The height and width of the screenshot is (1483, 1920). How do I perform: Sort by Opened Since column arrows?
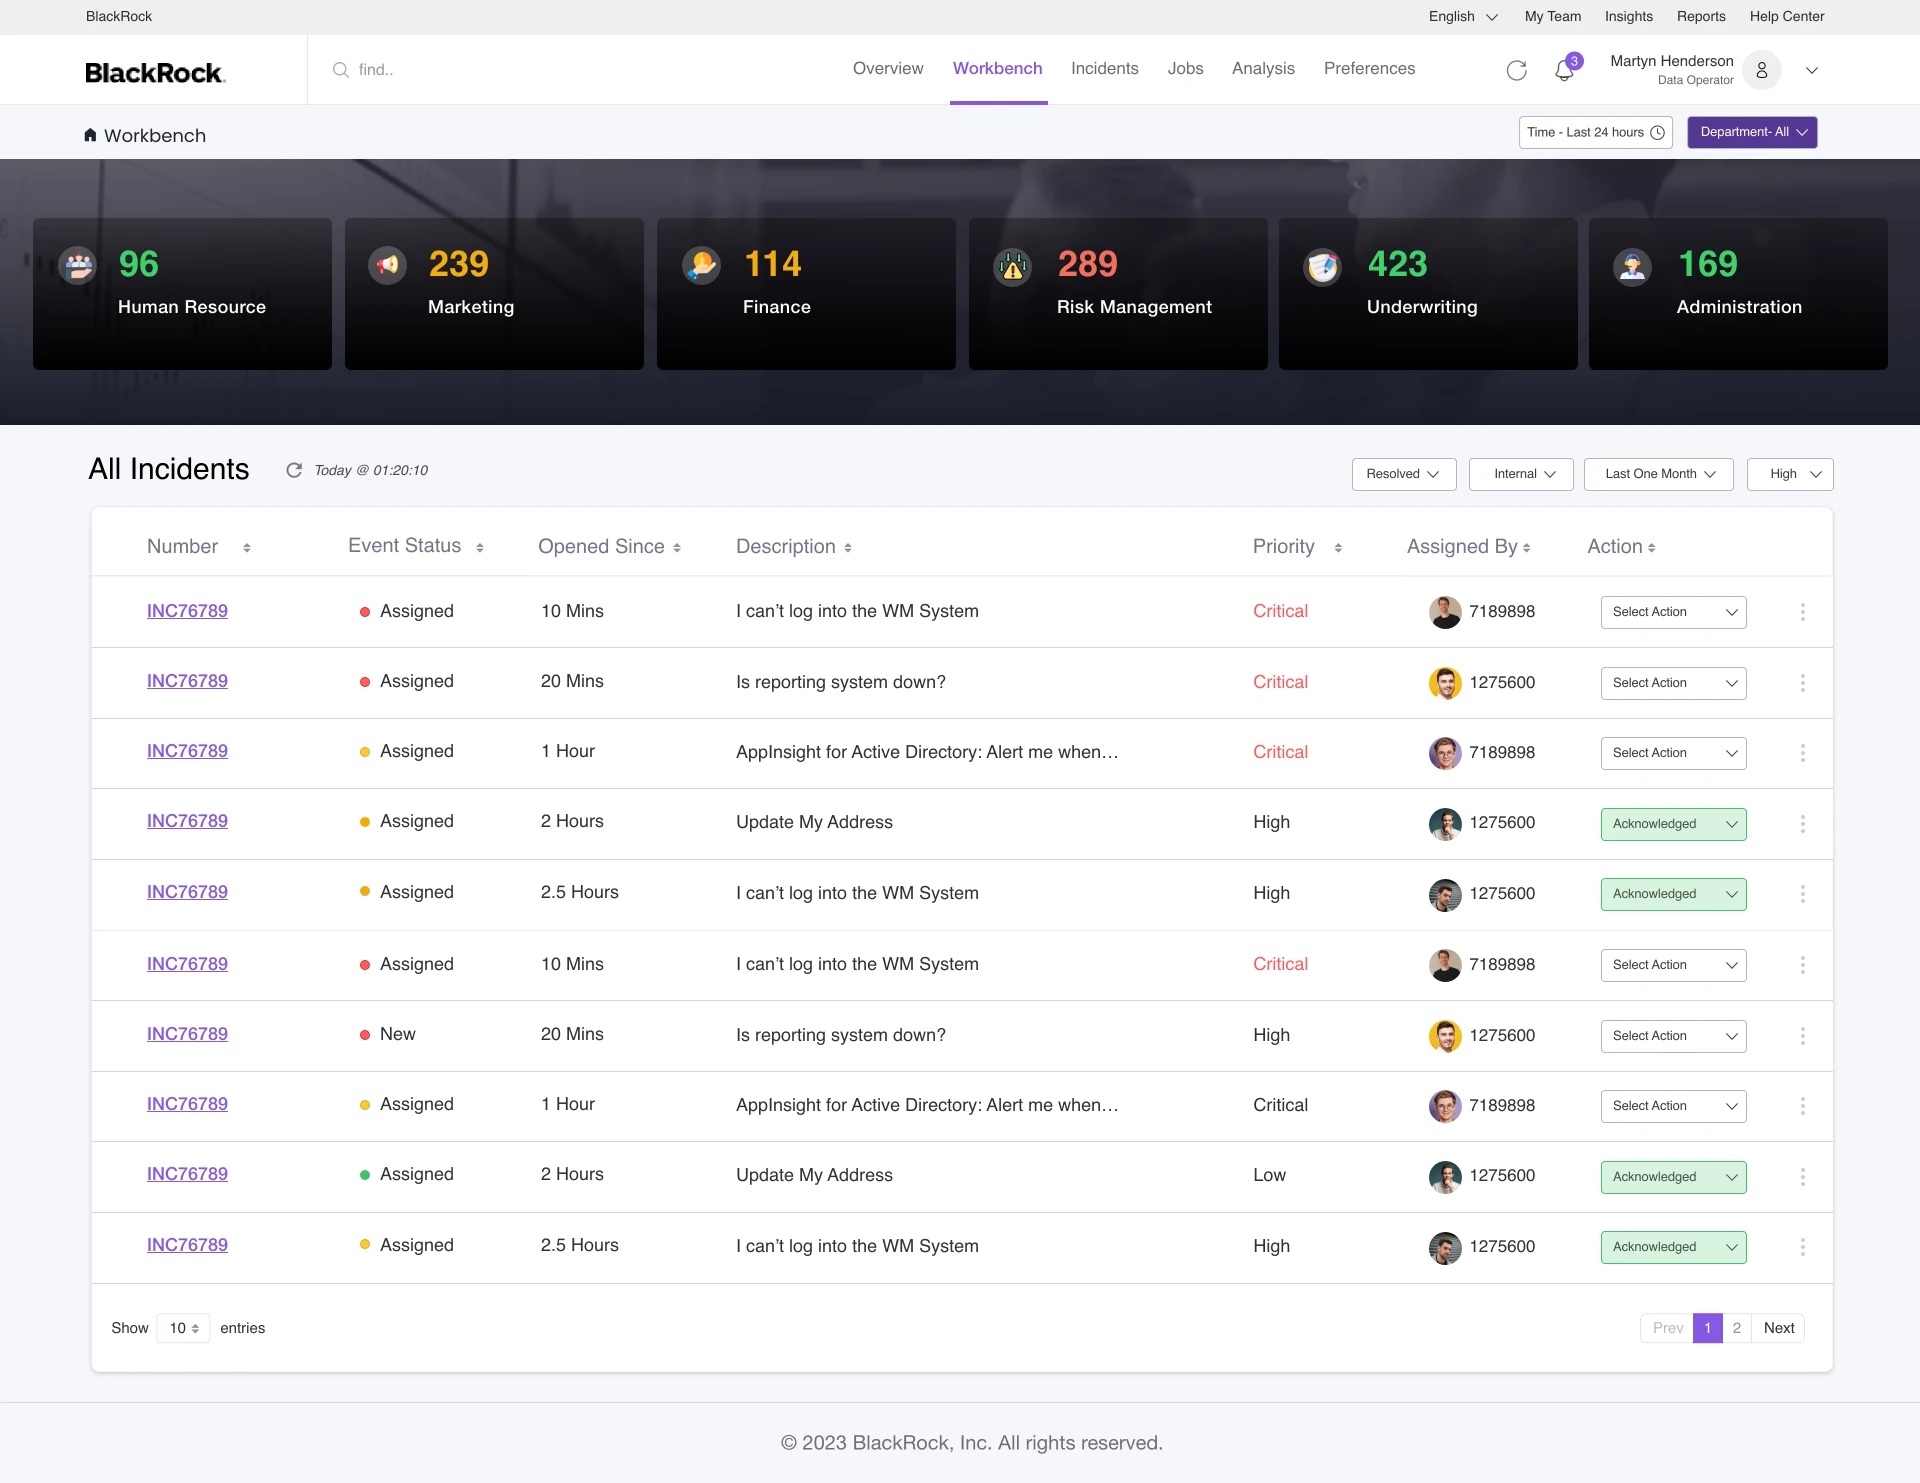677,548
